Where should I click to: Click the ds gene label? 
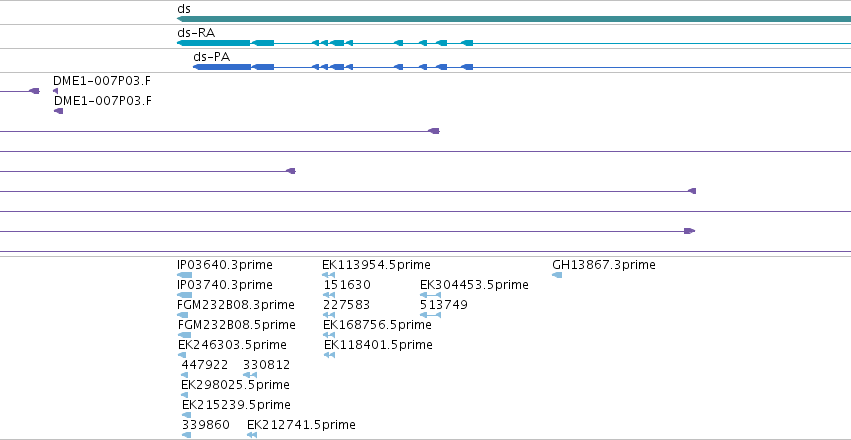point(184,9)
